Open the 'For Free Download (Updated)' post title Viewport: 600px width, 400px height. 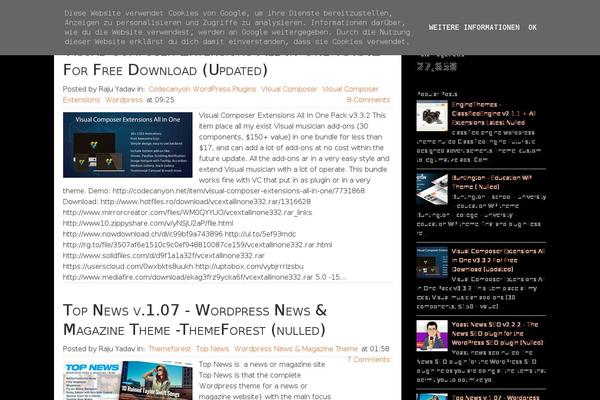click(x=165, y=70)
